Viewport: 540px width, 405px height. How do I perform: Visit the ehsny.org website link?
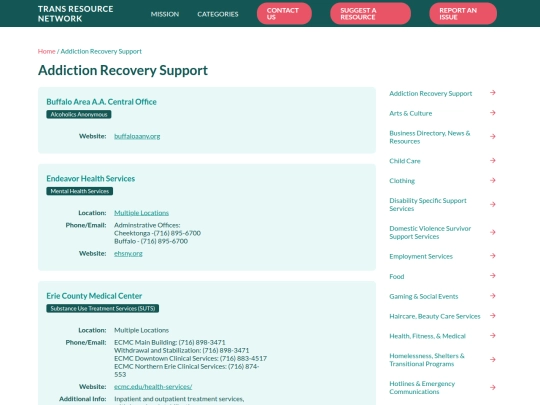pyautogui.click(x=128, y=253)
